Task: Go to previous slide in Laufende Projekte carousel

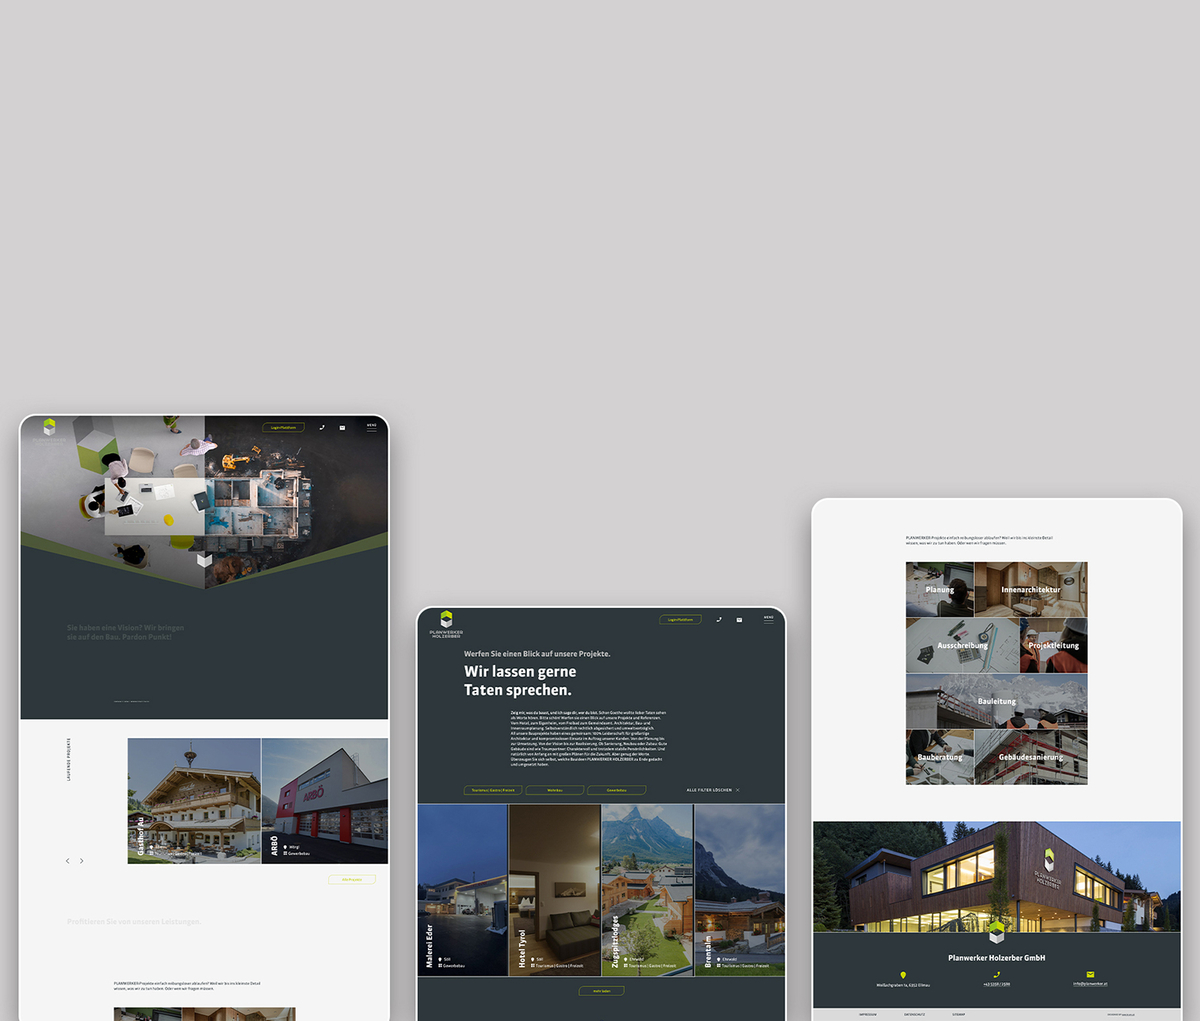Action: (x=68, y=861)
